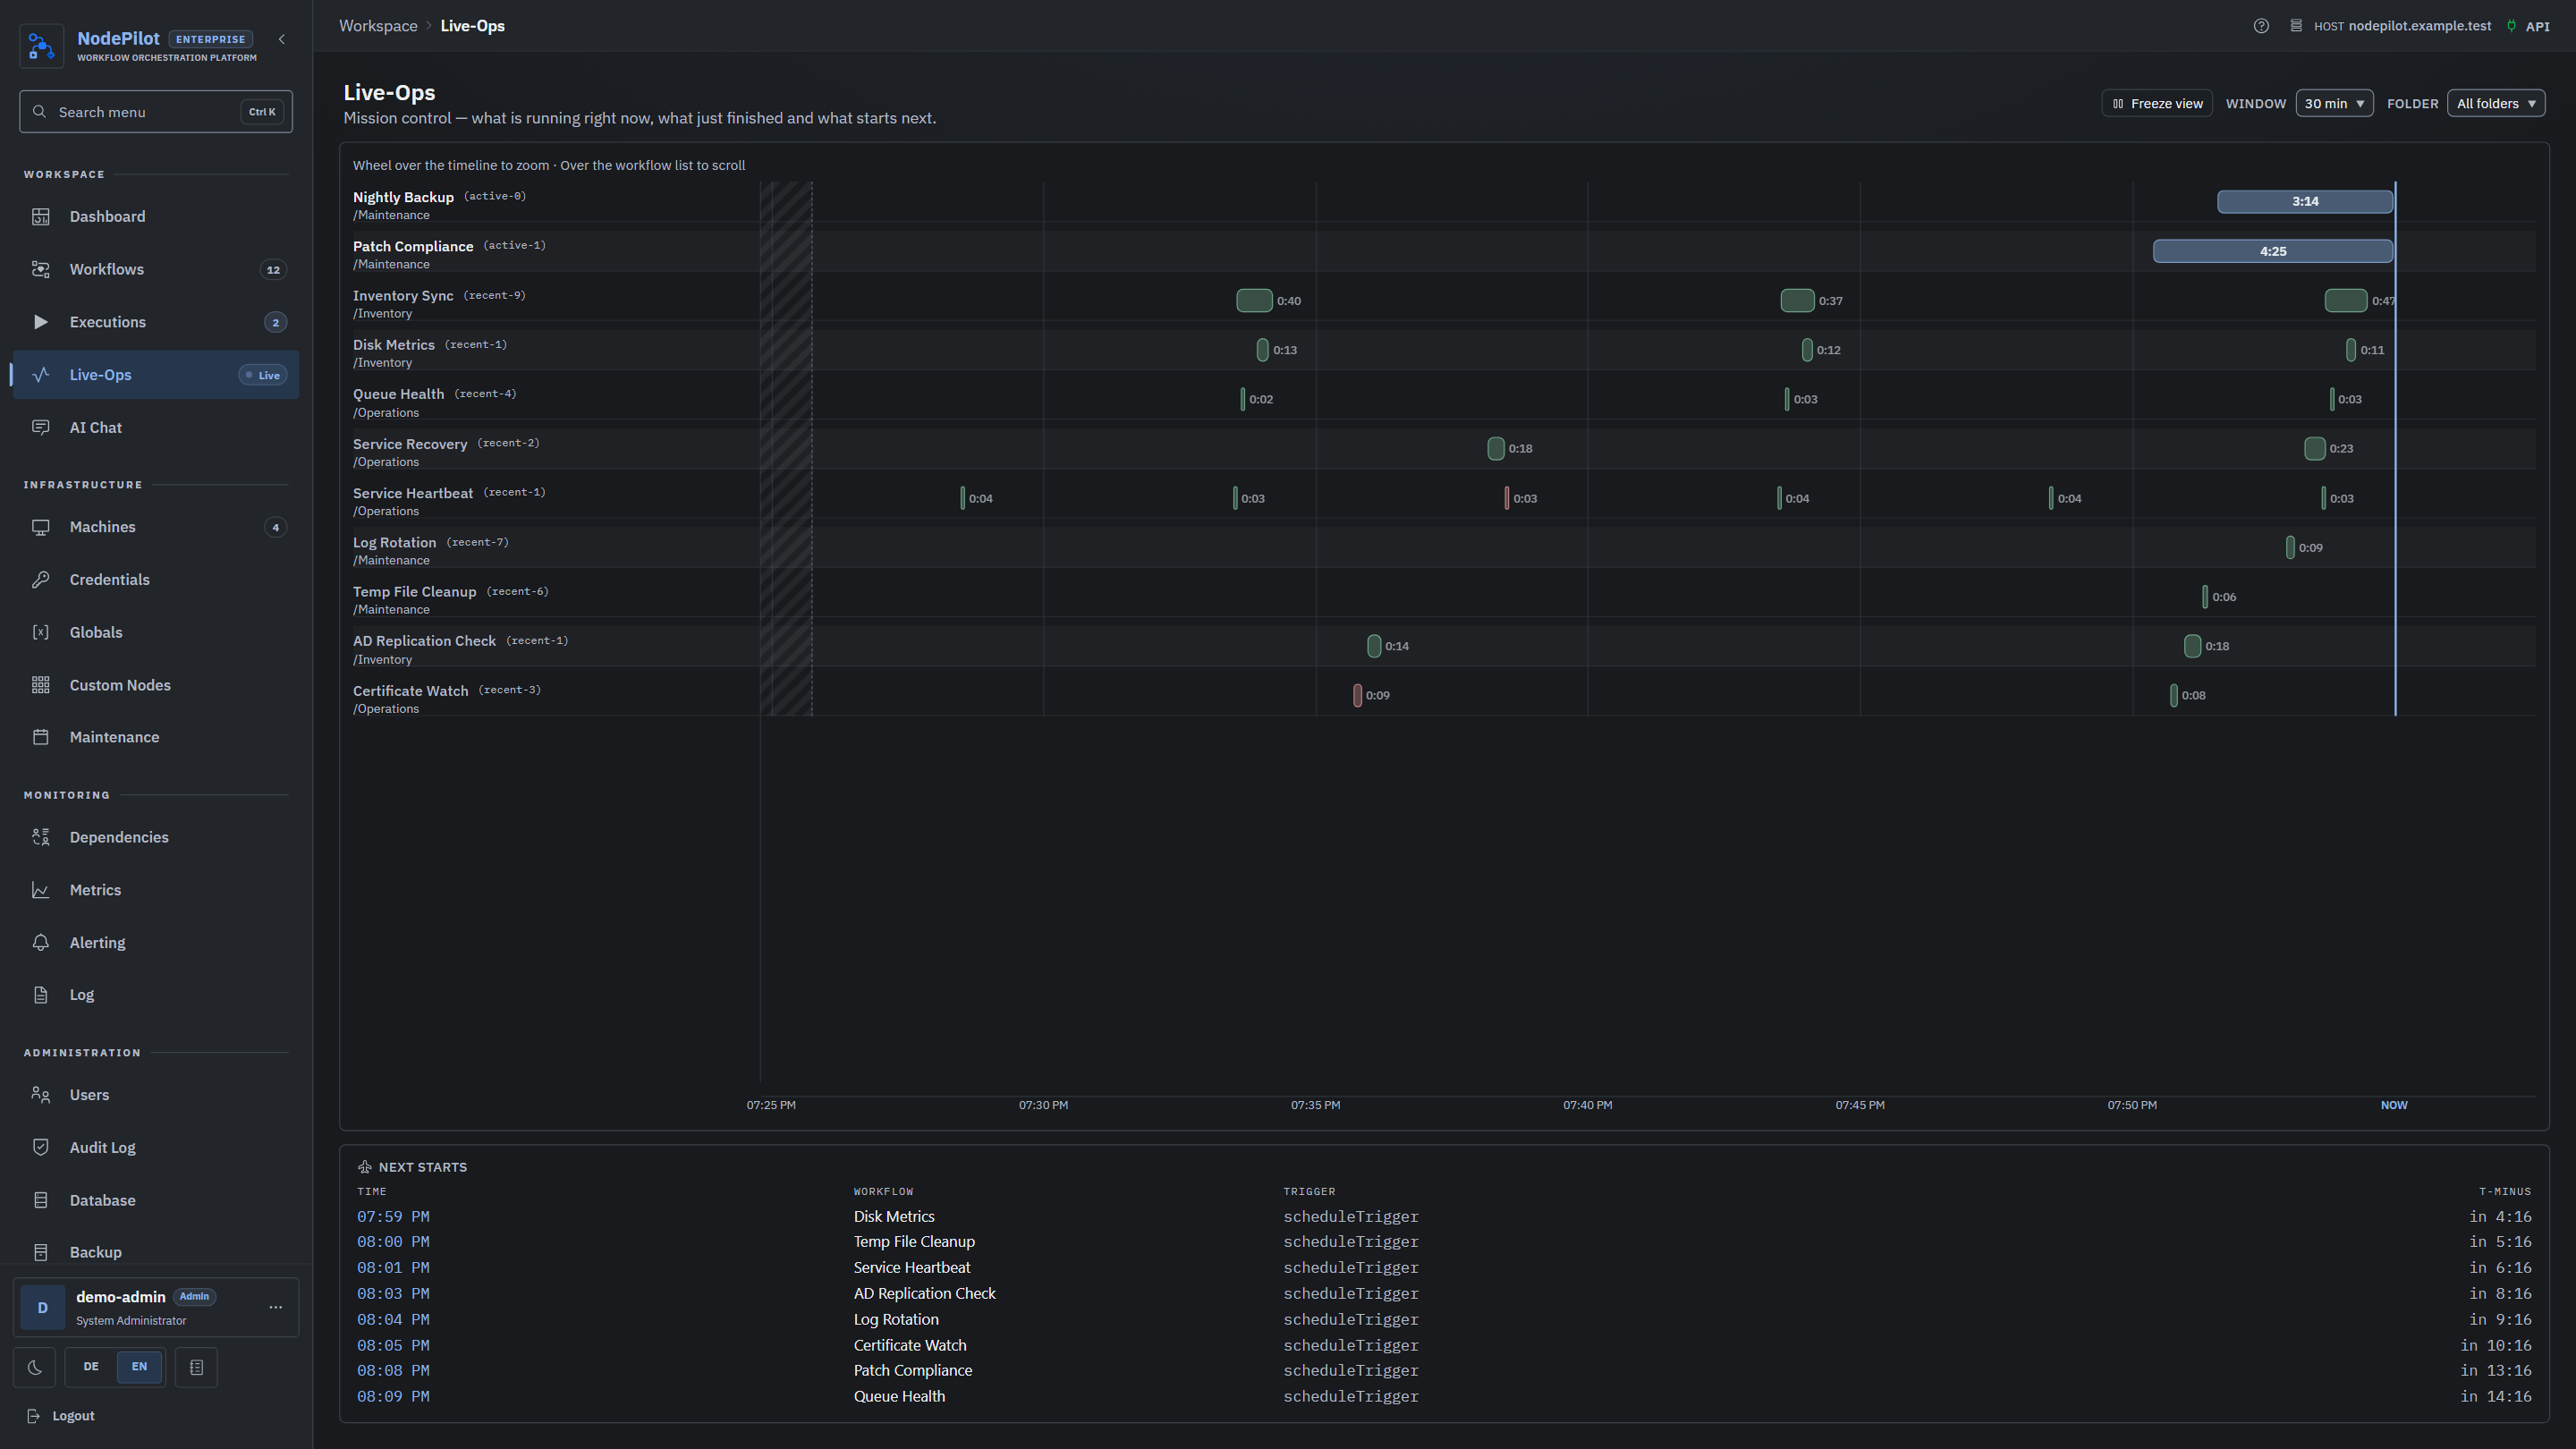Click the Inventory Sync 0:40 execution marker
This screenshot has width=2576, height=1449.
point(1254,301)
